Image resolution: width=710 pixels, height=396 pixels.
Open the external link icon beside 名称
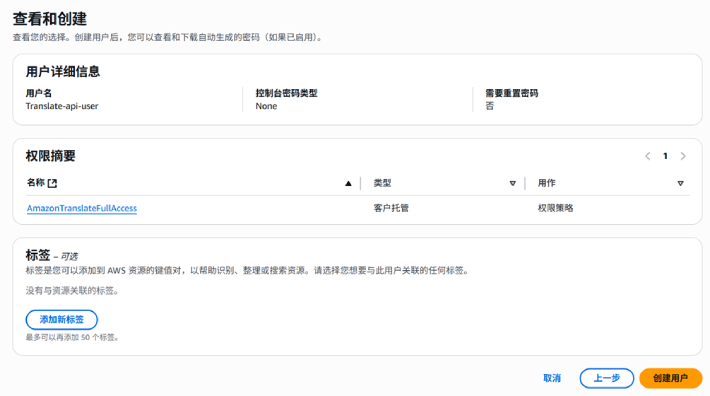53,183
